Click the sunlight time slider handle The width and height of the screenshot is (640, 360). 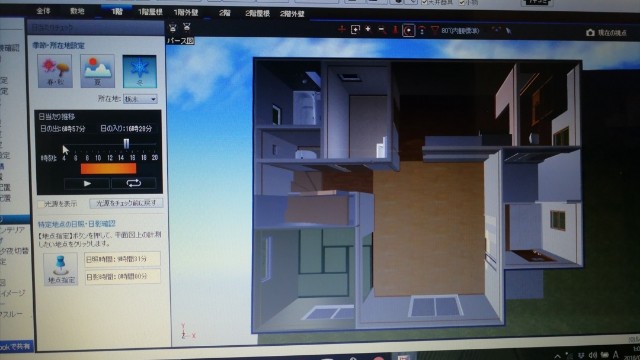(x=126, y=144)
